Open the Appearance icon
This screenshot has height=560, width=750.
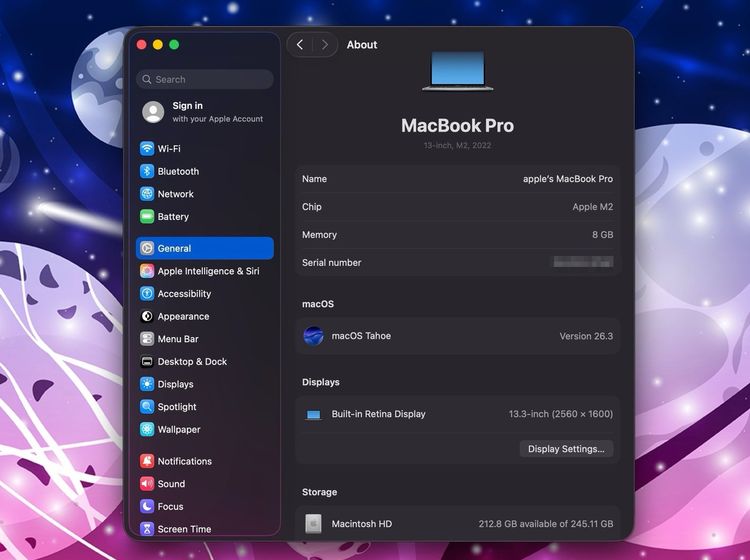pyautogui.click(x=147, y=316)
